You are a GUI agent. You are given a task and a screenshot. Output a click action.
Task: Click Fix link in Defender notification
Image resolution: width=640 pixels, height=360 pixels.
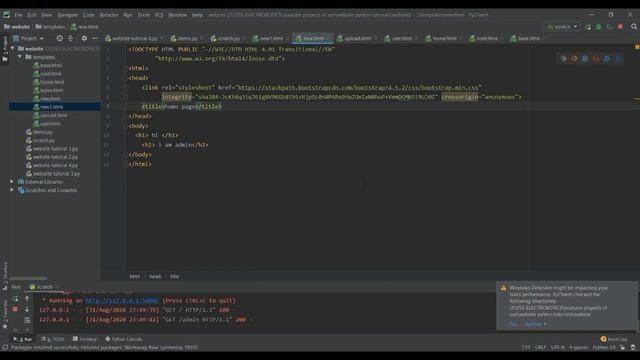513,324
